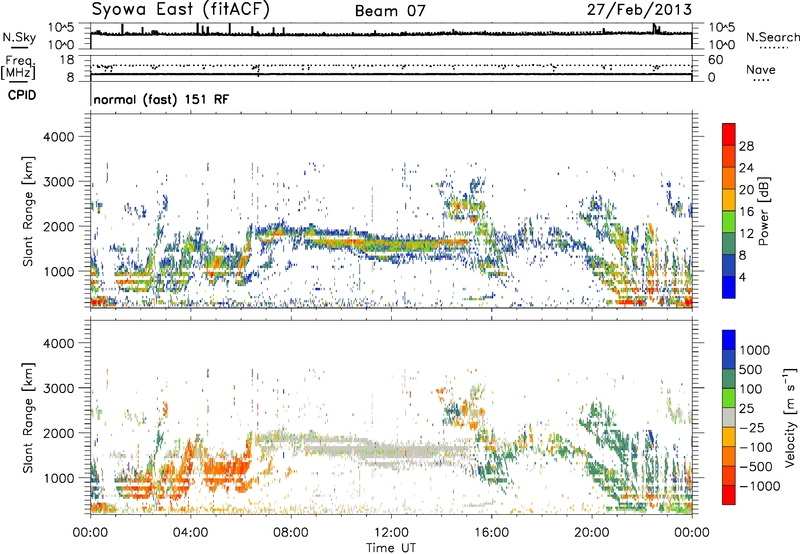This screenshot has width=800, height=554.
Task: Select the "Freq. [MHz]" axis label
Action: point(19,68)
